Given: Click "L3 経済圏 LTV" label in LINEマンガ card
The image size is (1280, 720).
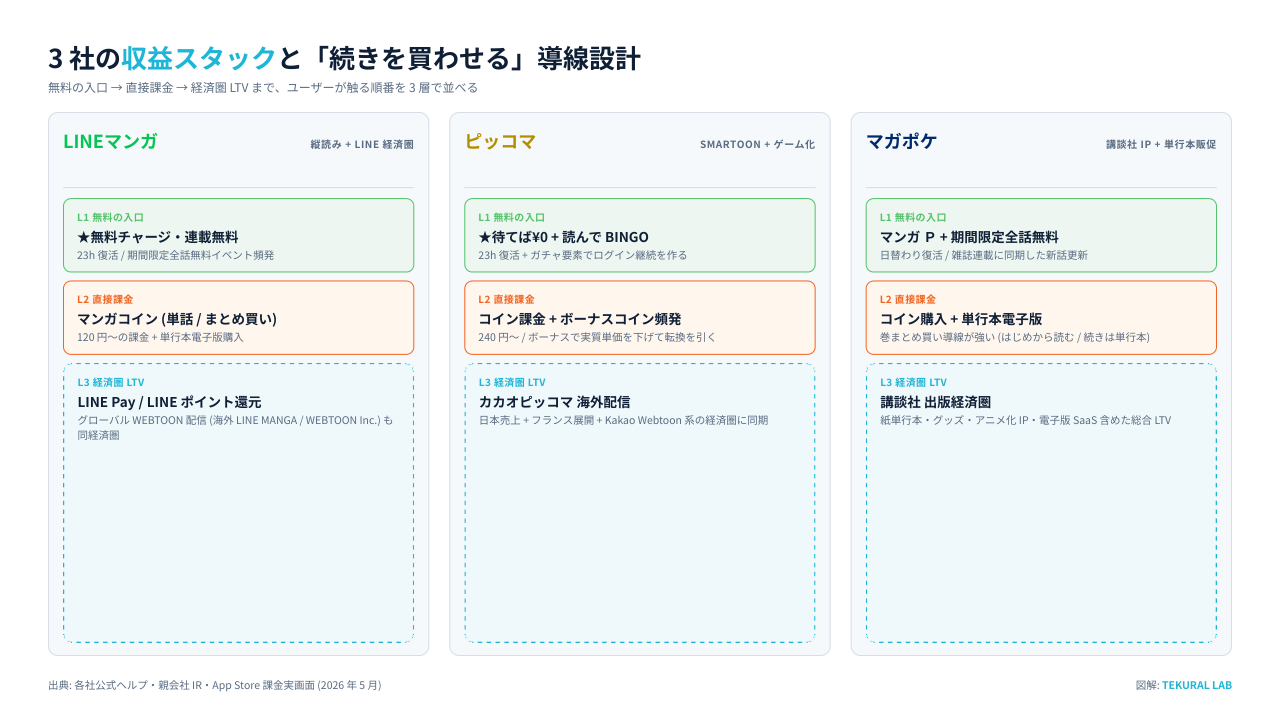Looking at the screenshot, I should pyautogui.click(x=111, y=382).
